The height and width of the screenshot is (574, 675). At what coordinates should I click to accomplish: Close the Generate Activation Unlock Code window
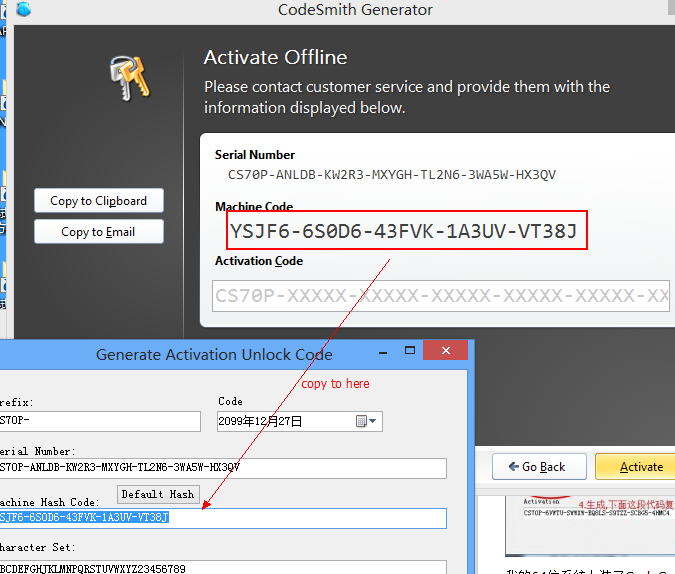coord(446,351)
